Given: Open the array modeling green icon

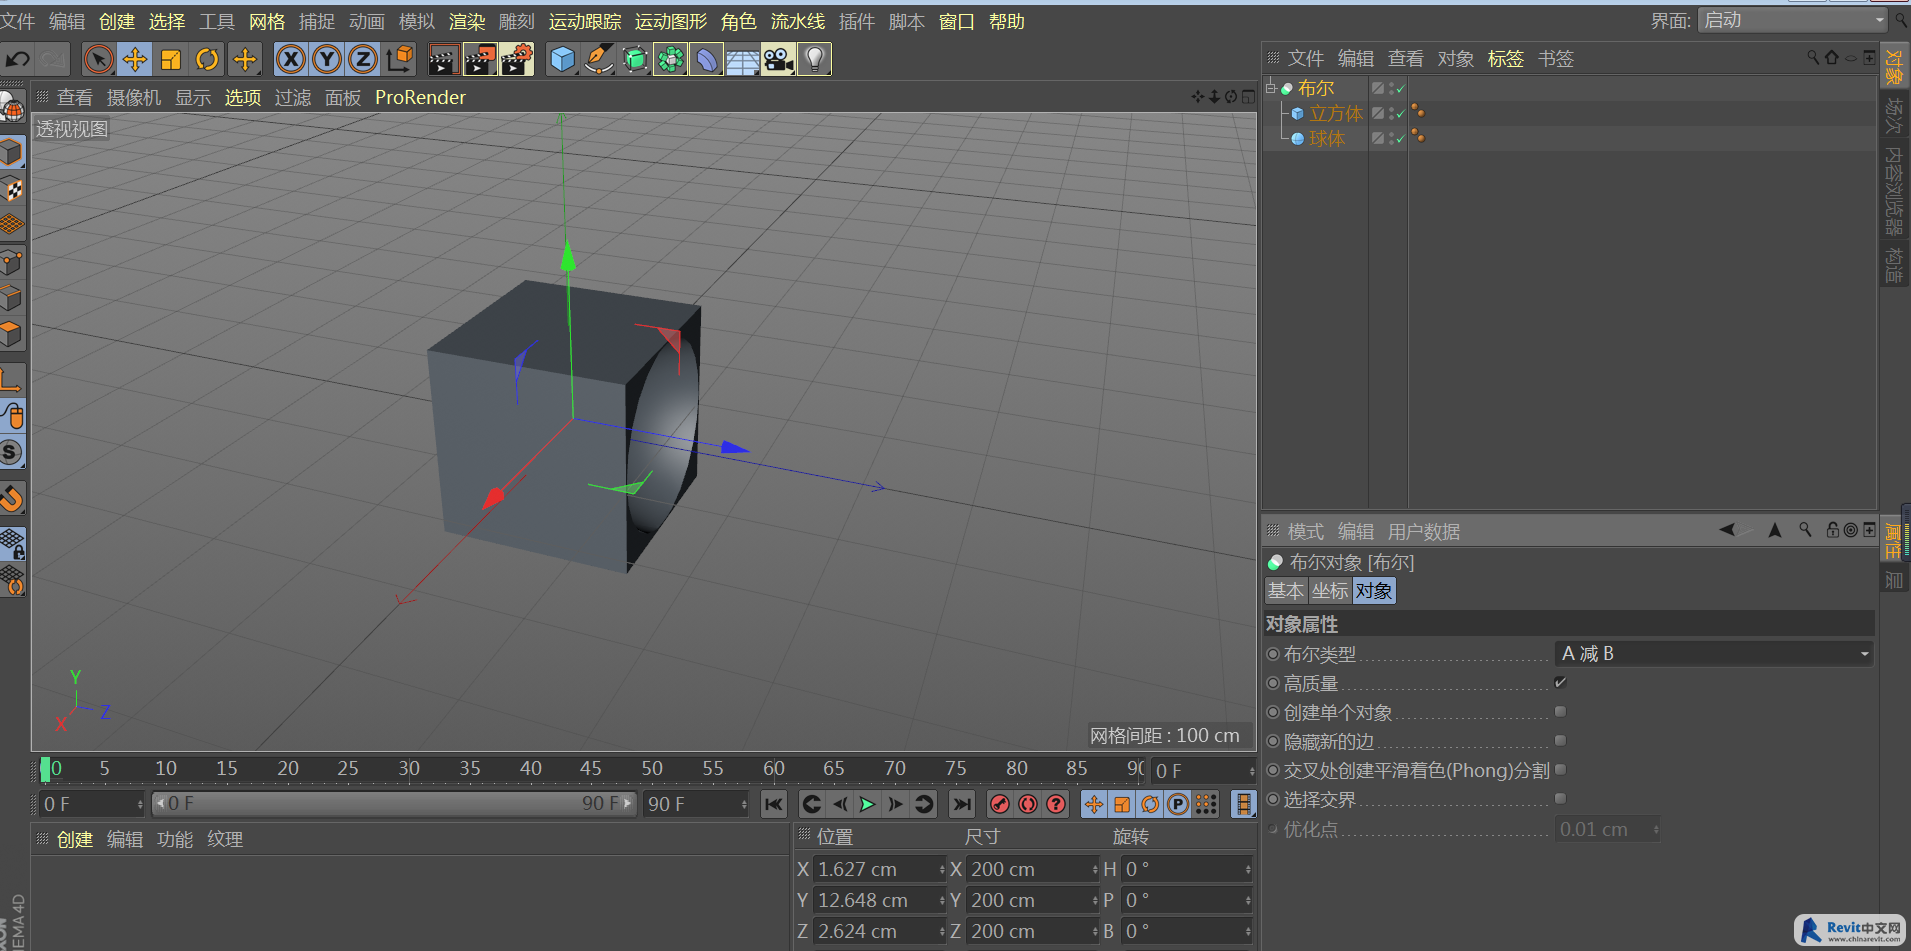Looking at the screenshot, I should pyautogui.click(x=671, y=59).
